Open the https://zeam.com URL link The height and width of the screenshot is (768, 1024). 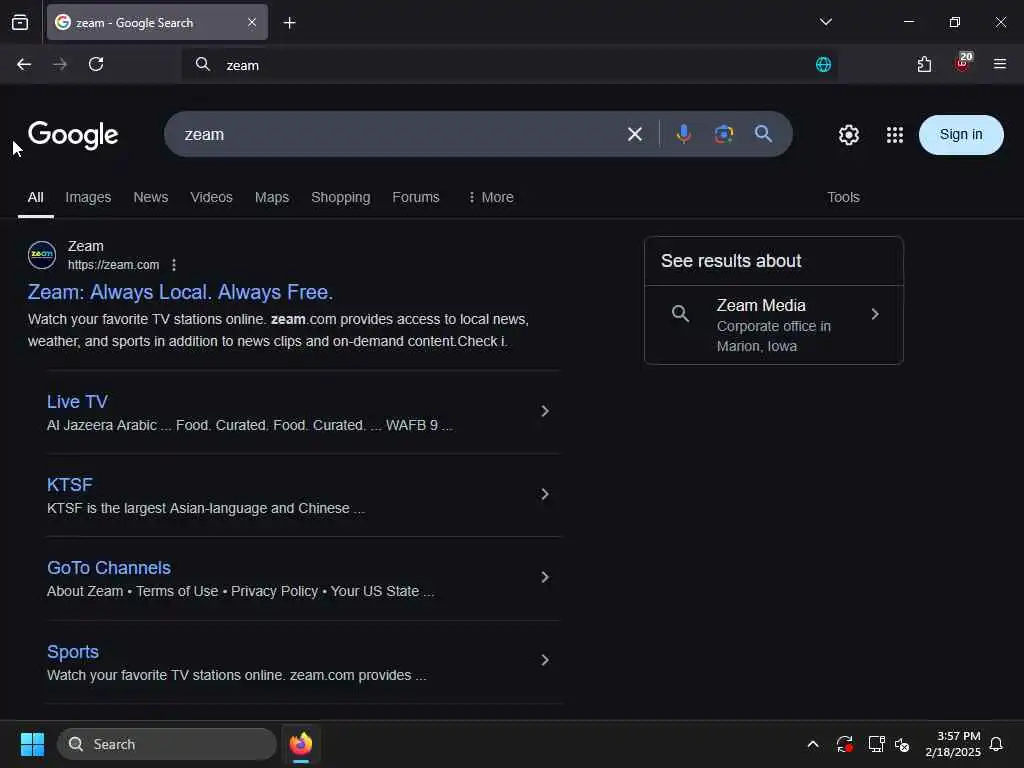pyautogui.click(x=113, y=265)
